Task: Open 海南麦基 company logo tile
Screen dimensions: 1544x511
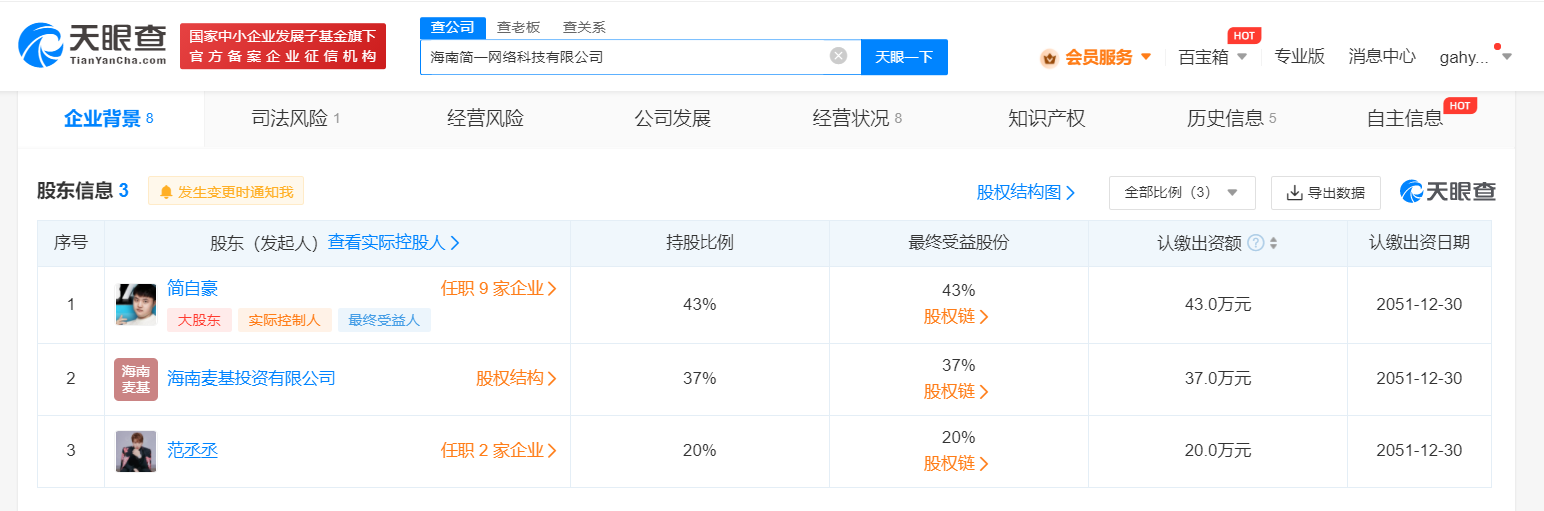Action: coord(136,379)
